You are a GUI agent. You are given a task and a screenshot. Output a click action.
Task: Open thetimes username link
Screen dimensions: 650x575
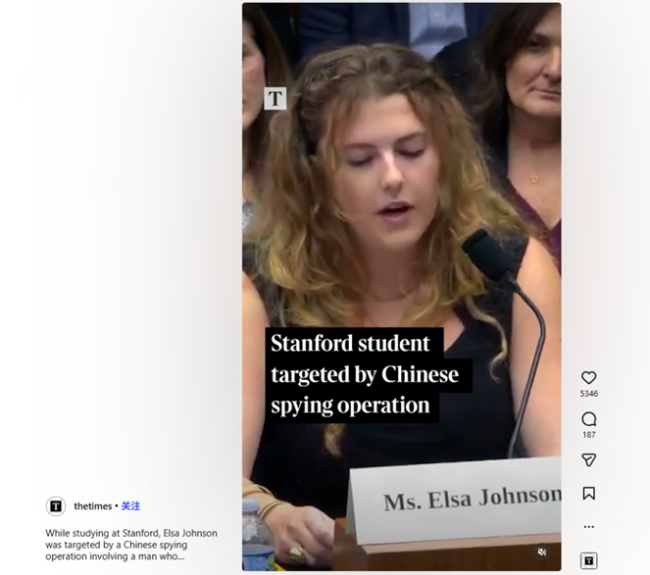[x=92, y=506]
